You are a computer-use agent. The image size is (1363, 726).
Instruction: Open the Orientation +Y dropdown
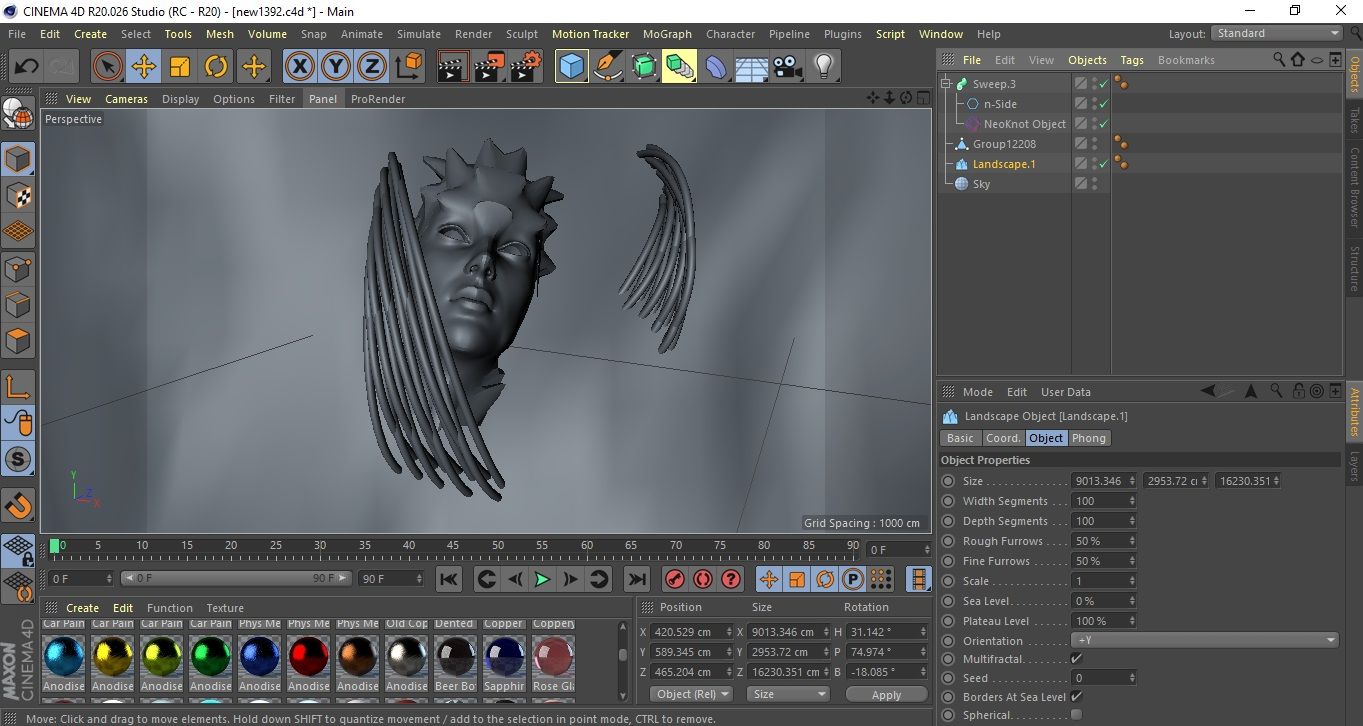pyautogui.click(x=1205, y=640)
